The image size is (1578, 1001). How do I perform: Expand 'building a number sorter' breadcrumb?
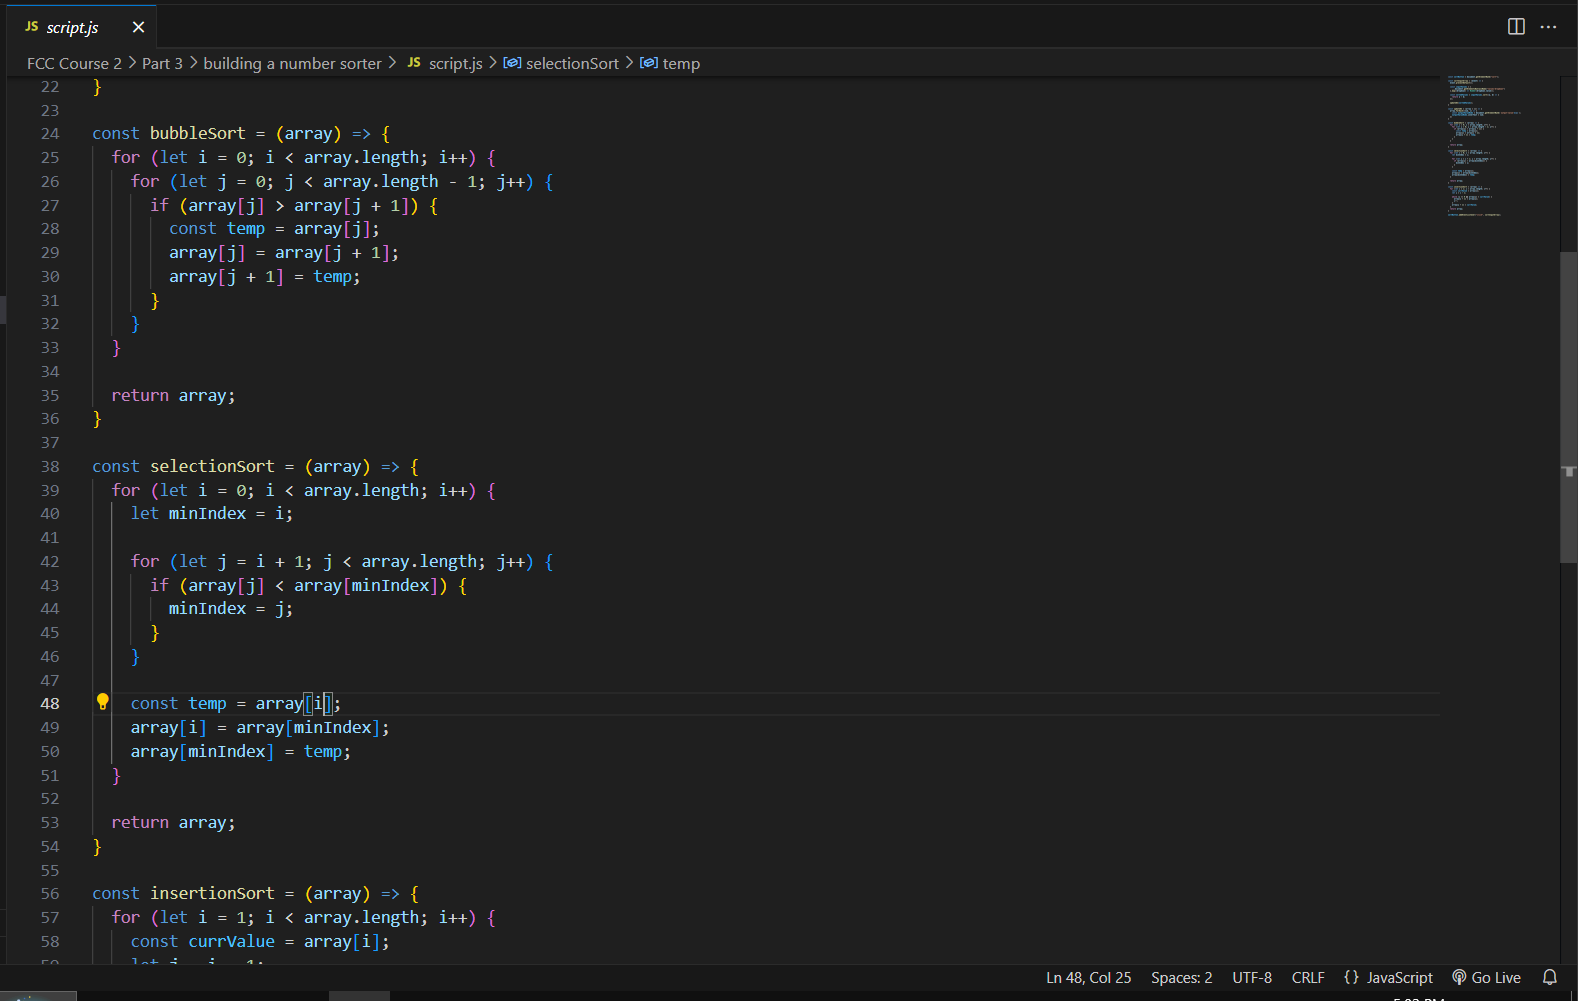pos(292,63)
